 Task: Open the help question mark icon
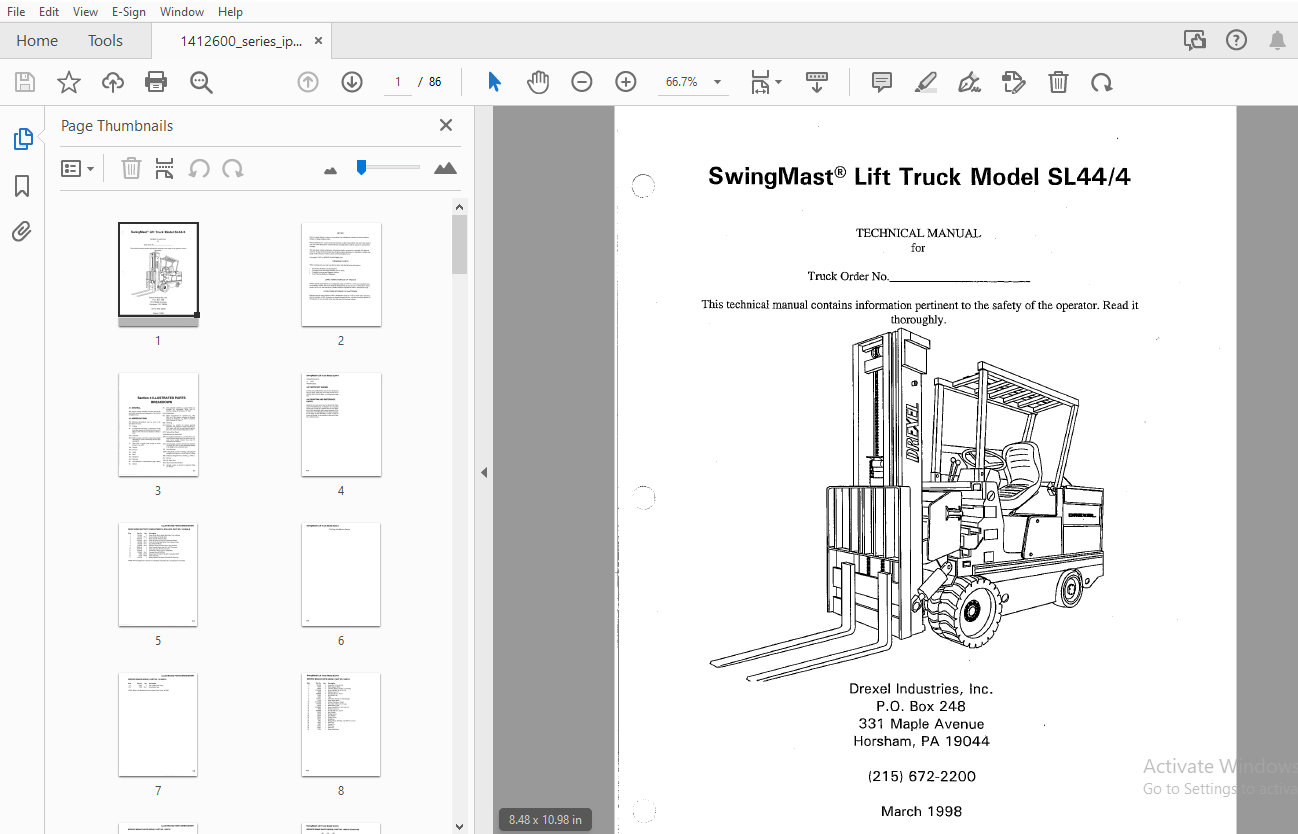point(1236,40)
